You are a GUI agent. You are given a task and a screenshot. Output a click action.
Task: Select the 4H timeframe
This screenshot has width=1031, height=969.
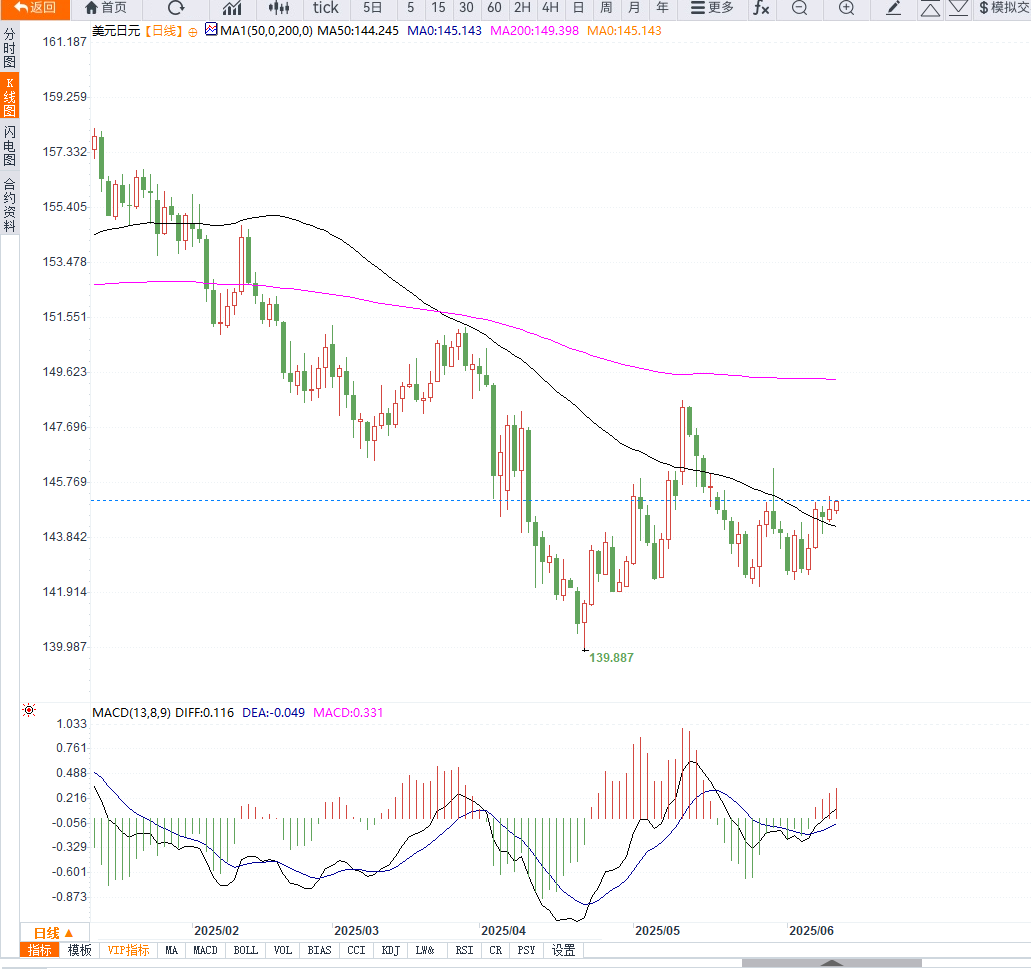point(550,8)
